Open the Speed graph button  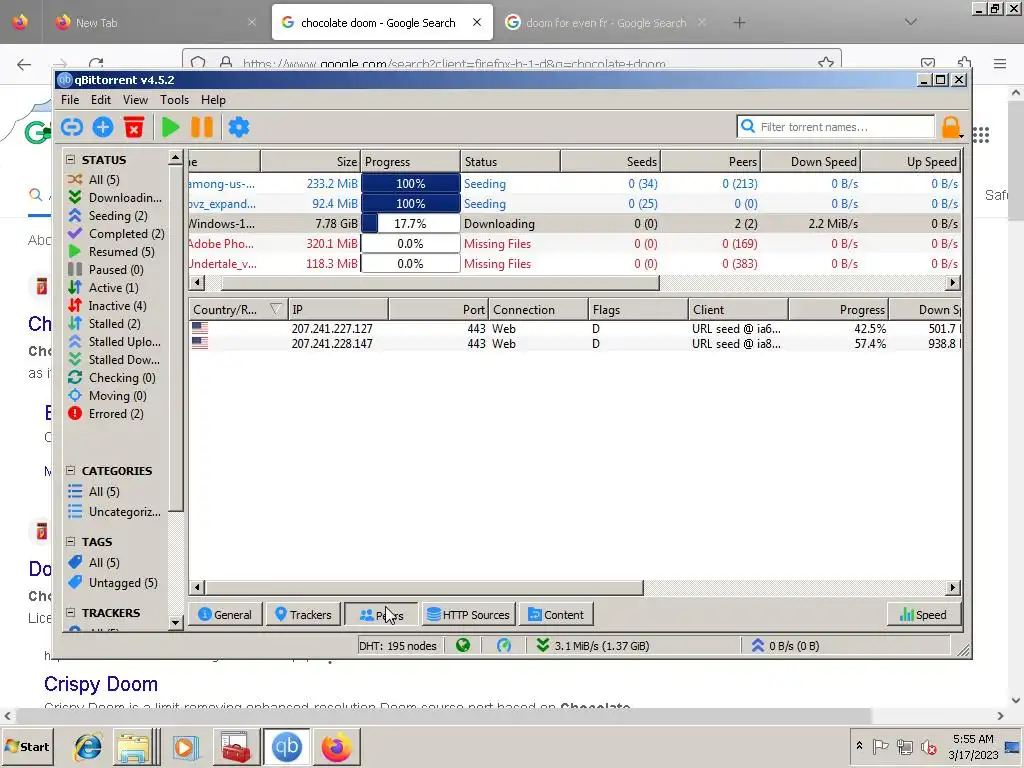pos(923,615)
